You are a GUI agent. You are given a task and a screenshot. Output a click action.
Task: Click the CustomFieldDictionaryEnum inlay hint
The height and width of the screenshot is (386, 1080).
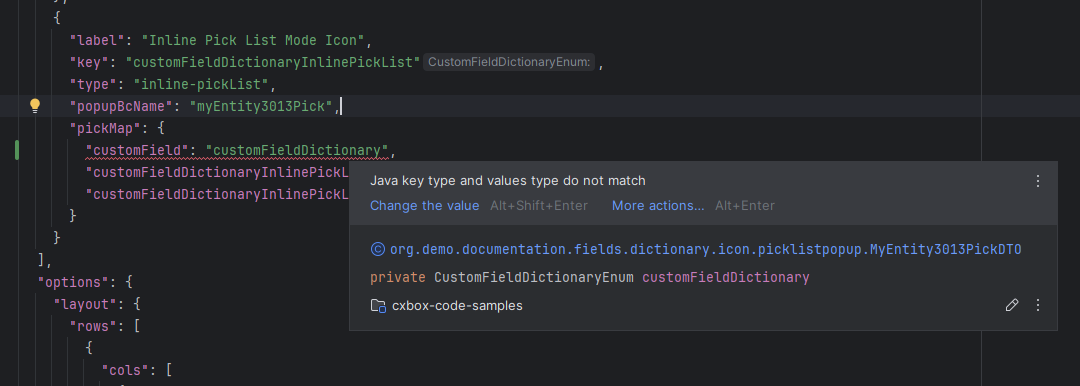509,62
